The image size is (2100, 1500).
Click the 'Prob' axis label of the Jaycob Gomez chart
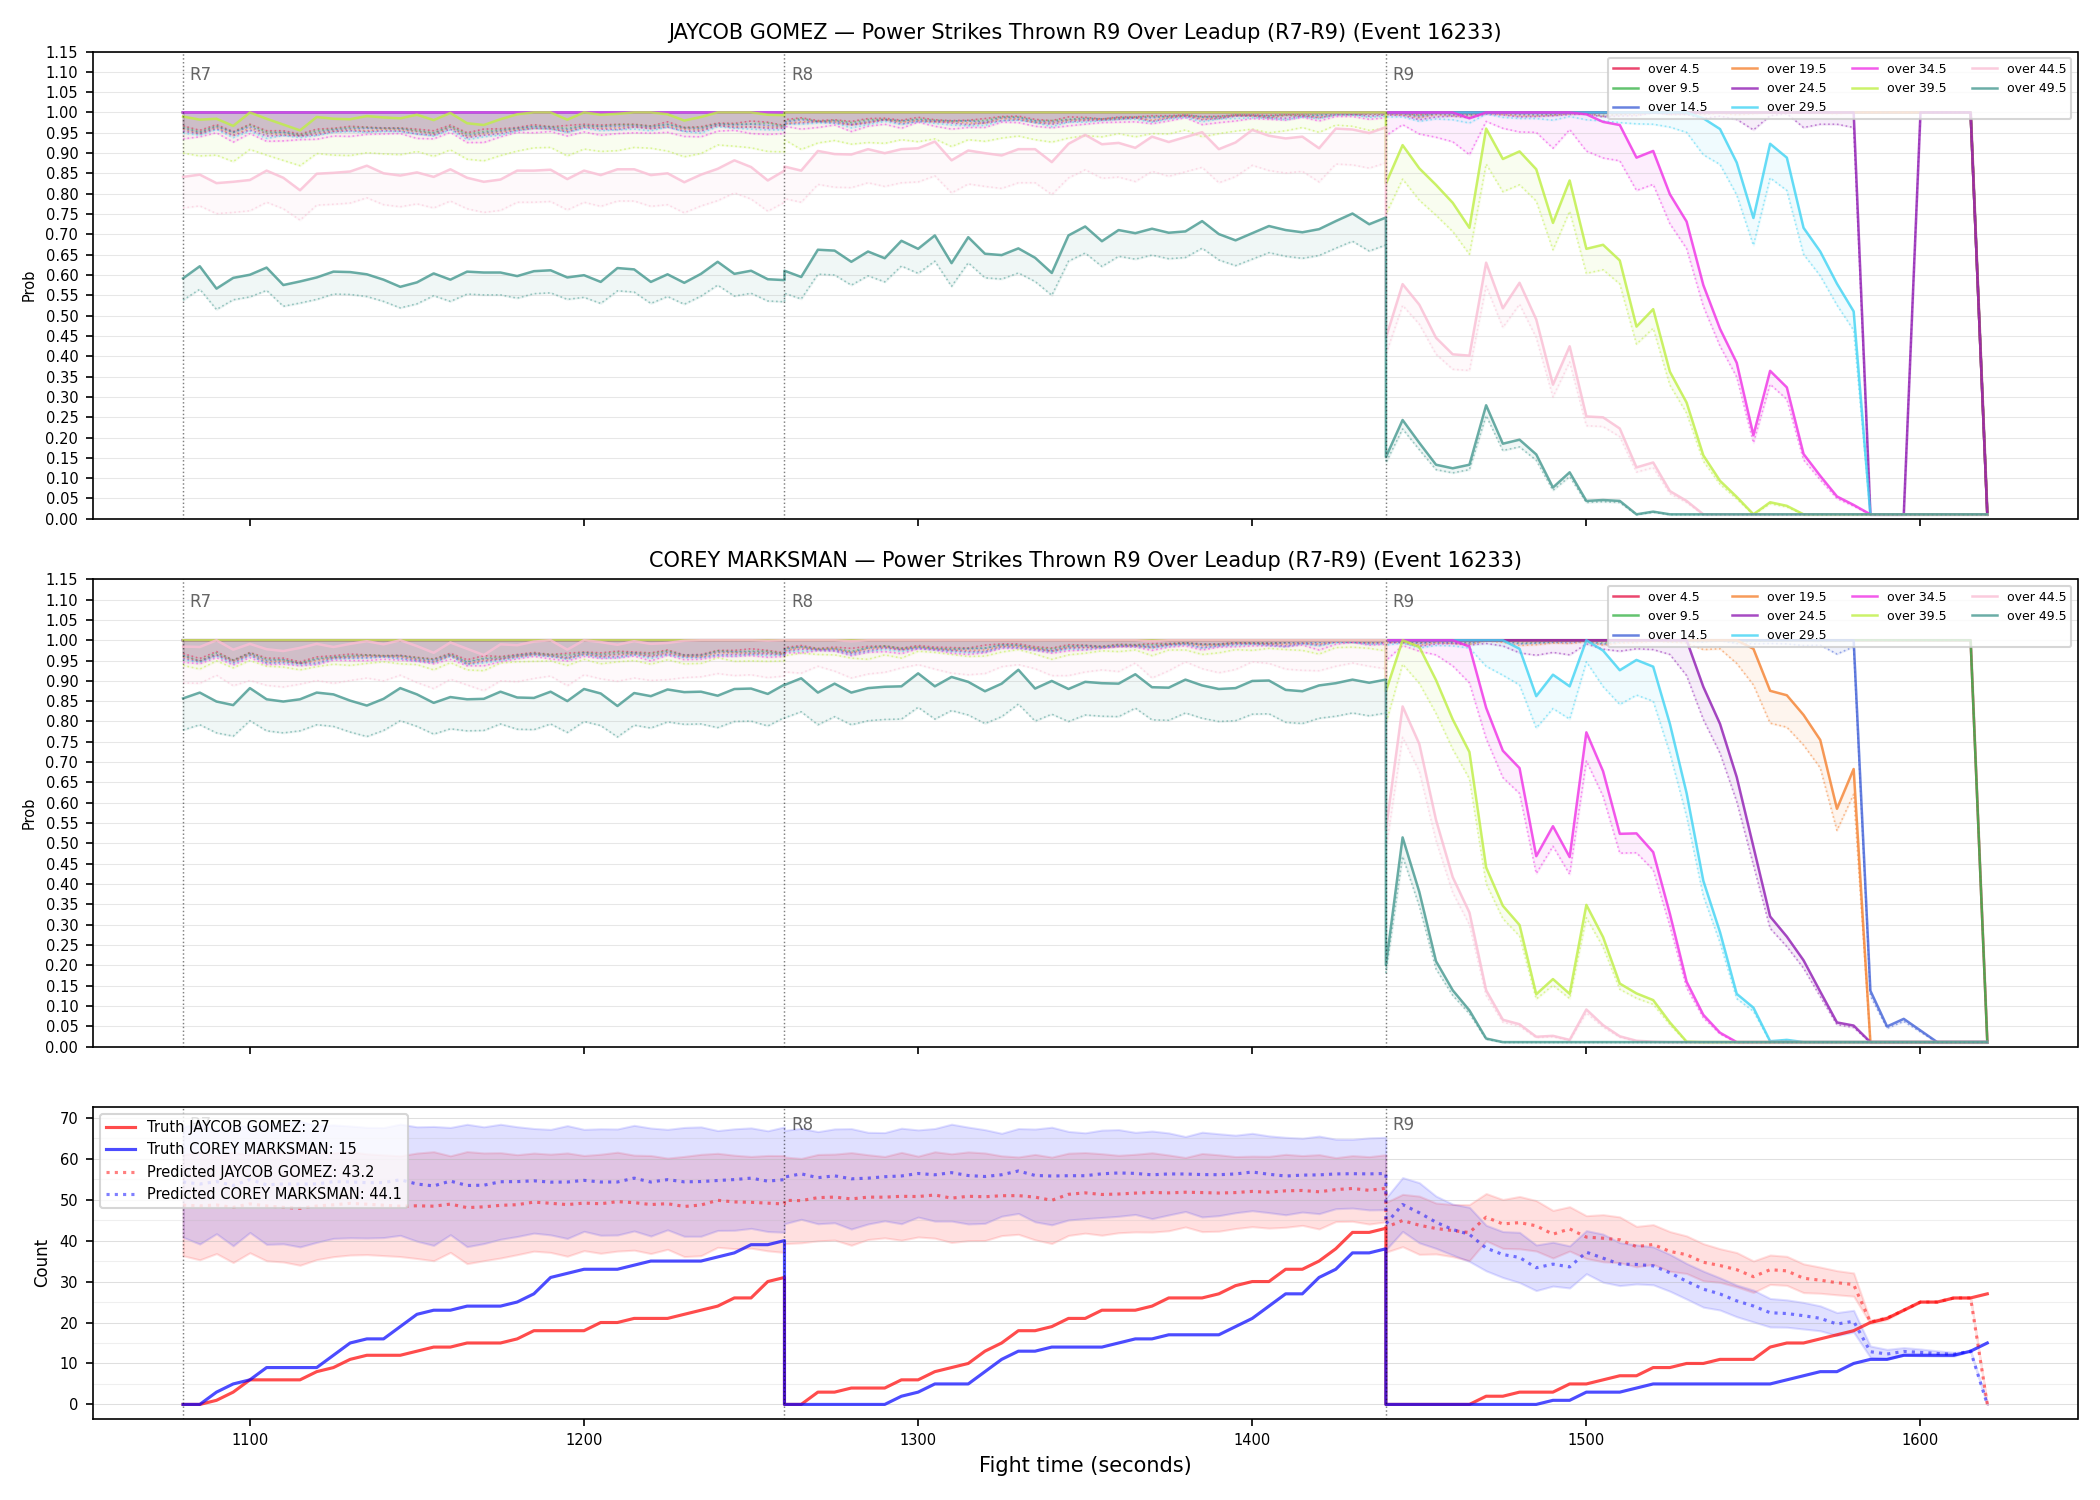coord(29,286)
